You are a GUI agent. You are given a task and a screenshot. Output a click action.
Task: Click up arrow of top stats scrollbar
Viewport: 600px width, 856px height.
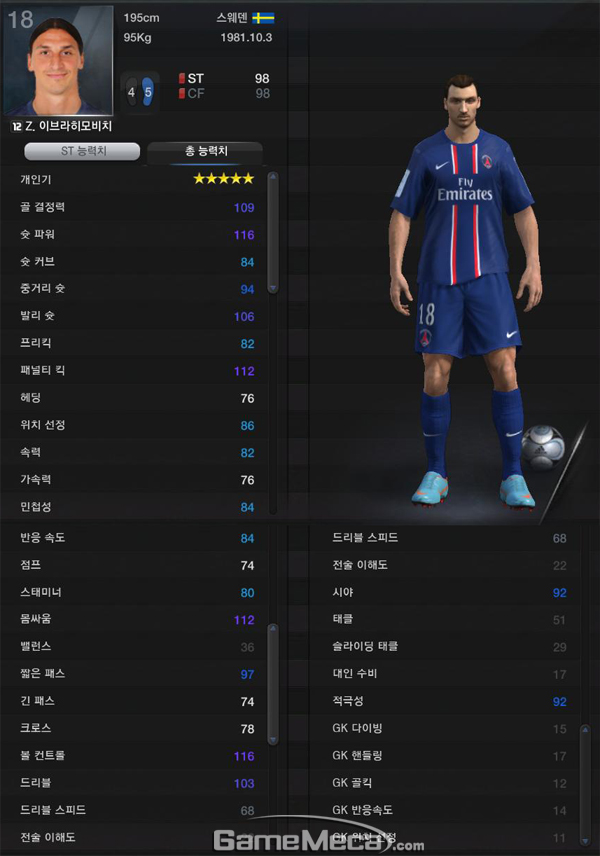pos(273,177)
